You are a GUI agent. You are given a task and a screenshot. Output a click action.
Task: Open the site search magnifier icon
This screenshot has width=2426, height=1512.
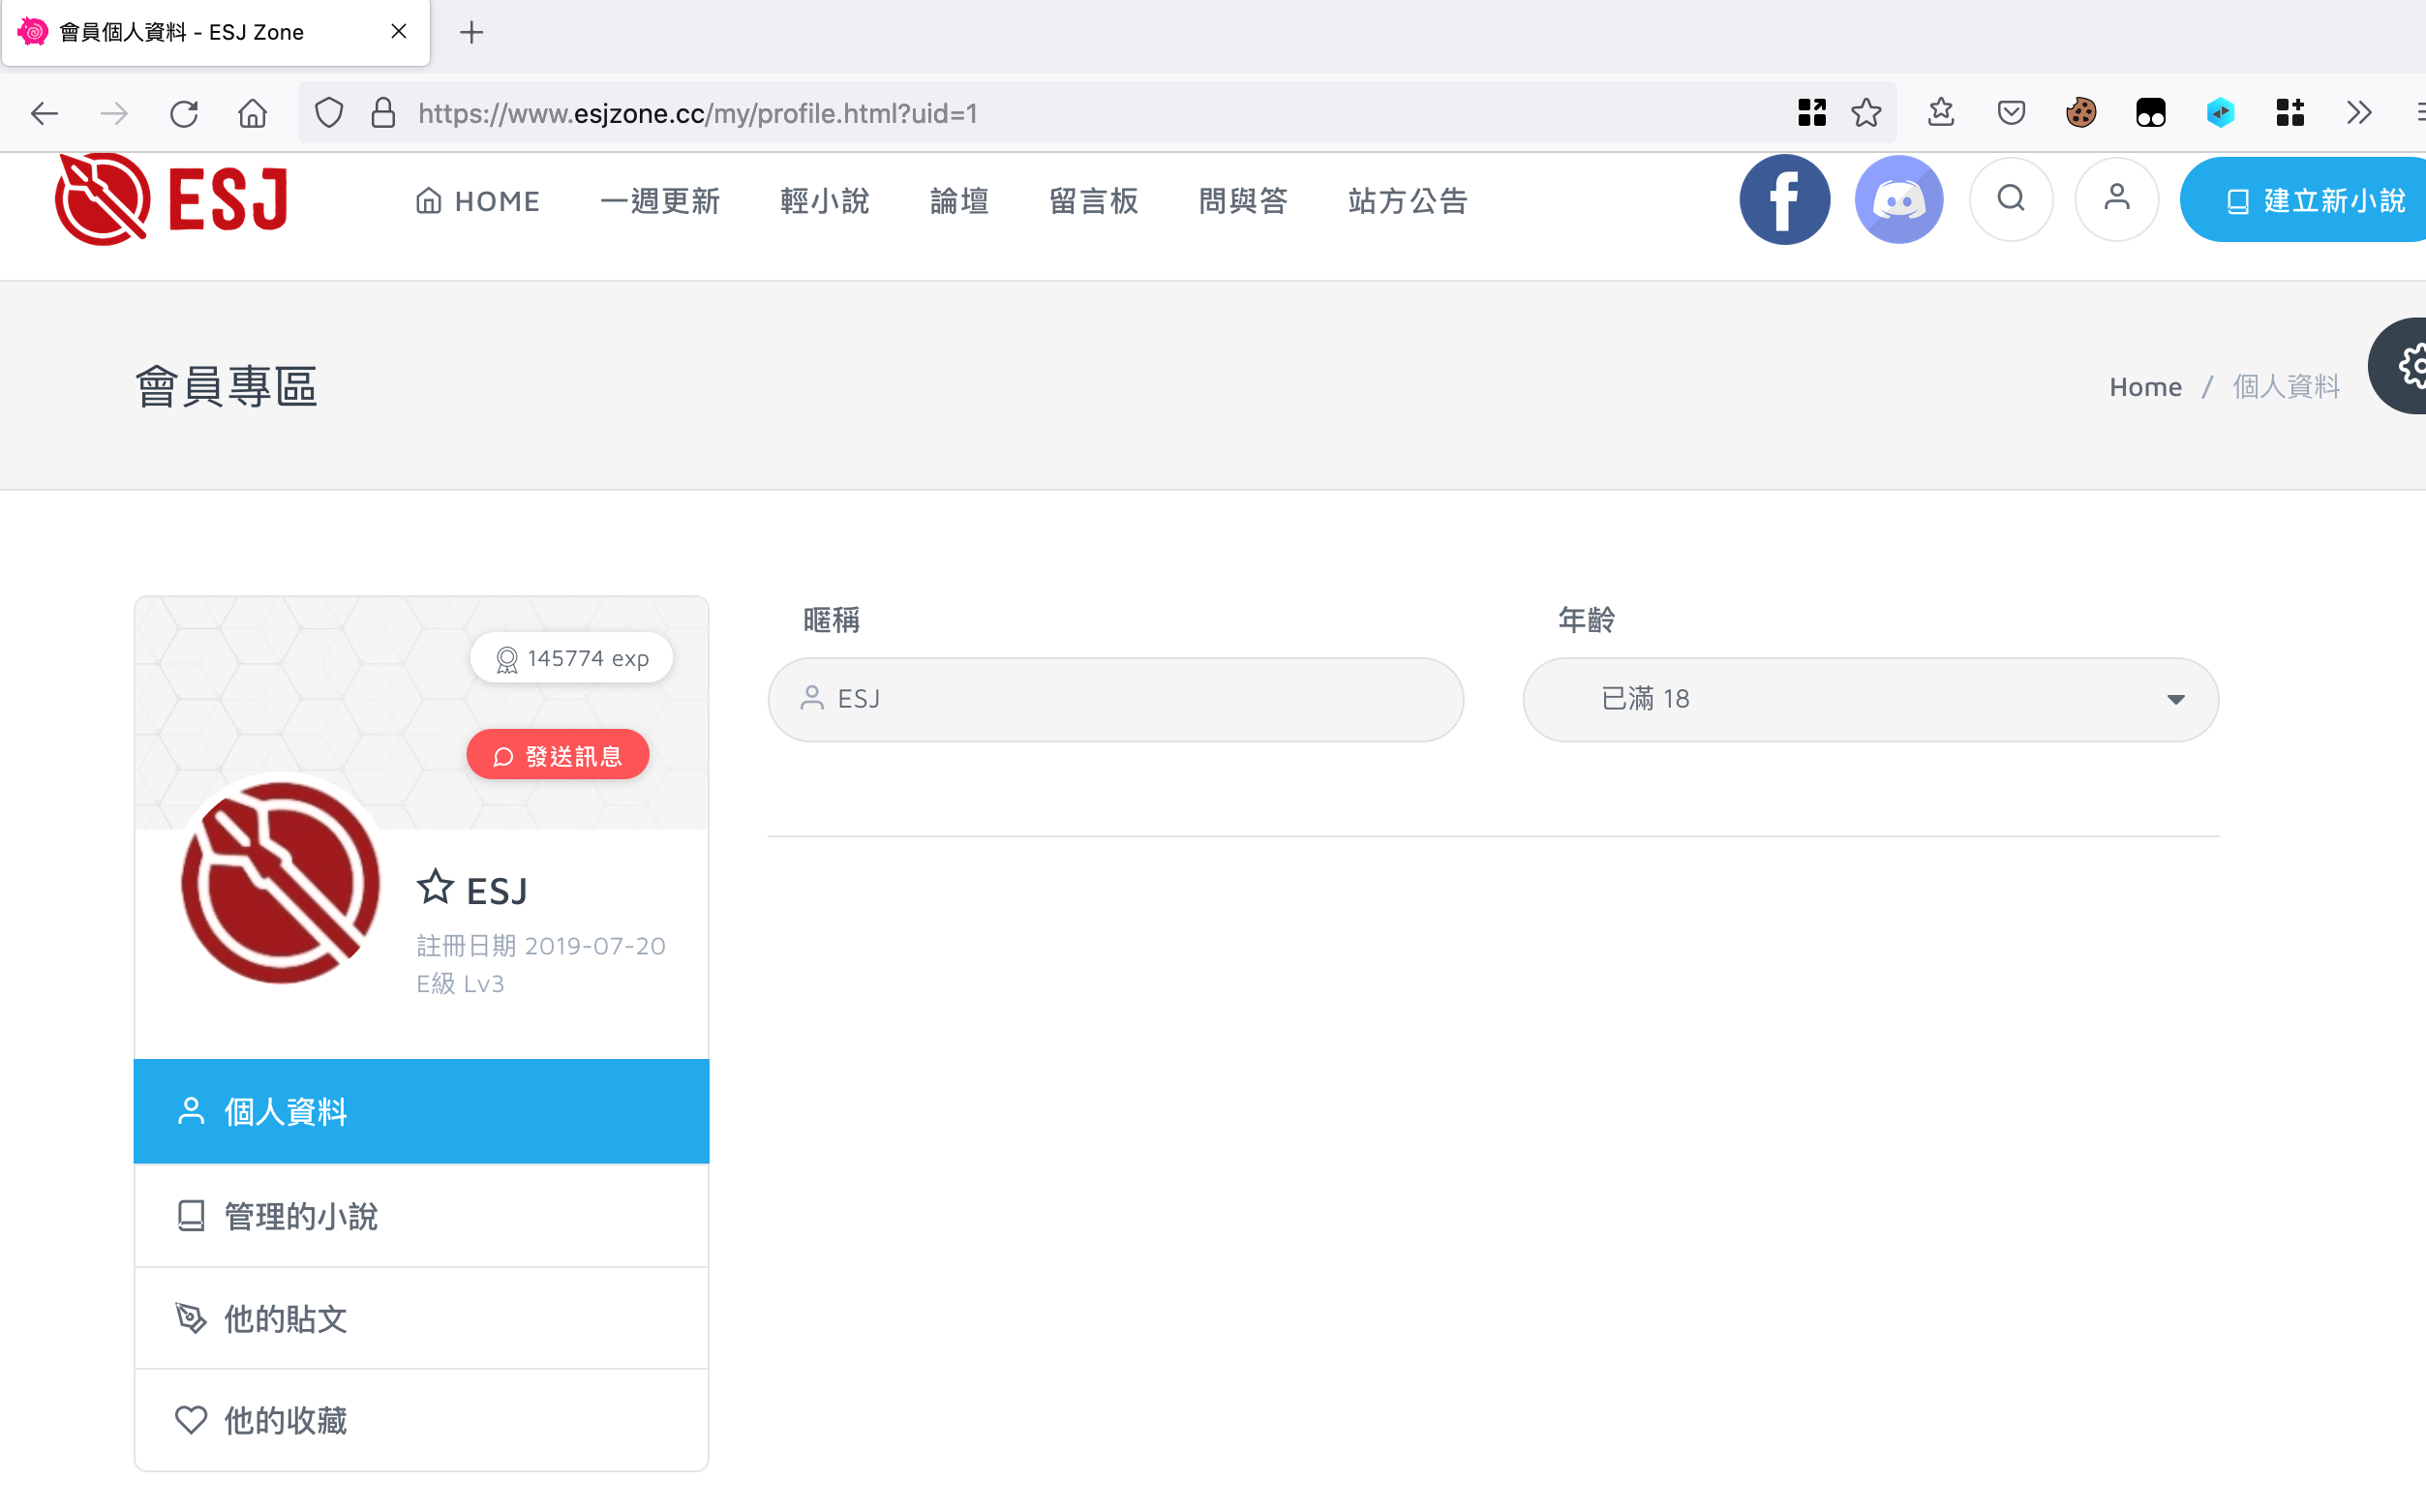2011,199
